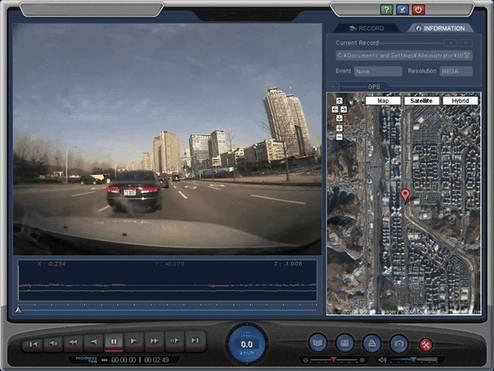Screen dimensions: 494x371
Task: Pan the map upward arrow
Action: (339, 101)
